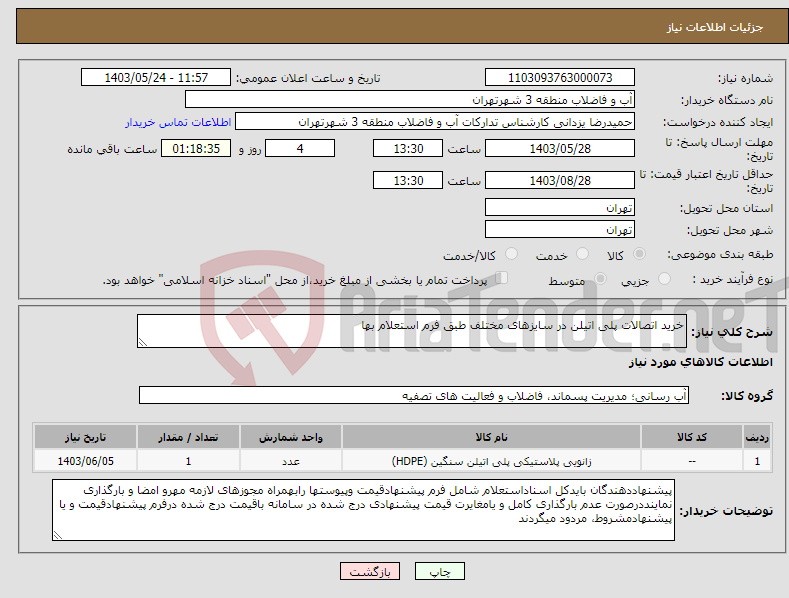Click the need date cell 1403/06/05
Viewport: 789px width, 598px height.
pyautogui.click(x=85, y=461)
